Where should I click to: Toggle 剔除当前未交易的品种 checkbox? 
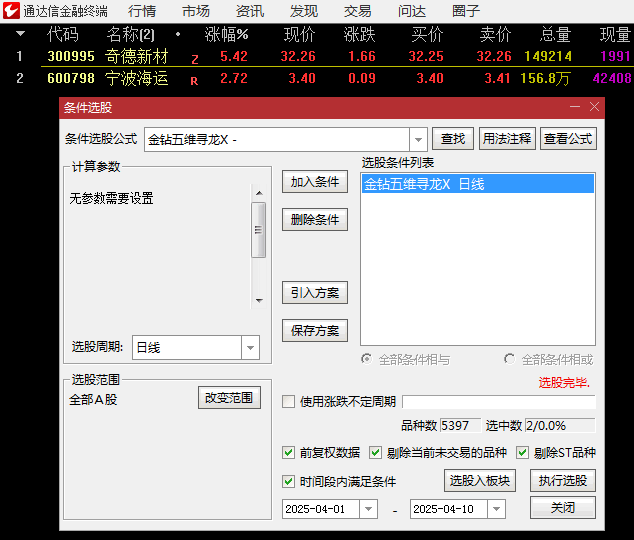pos(375,452)
